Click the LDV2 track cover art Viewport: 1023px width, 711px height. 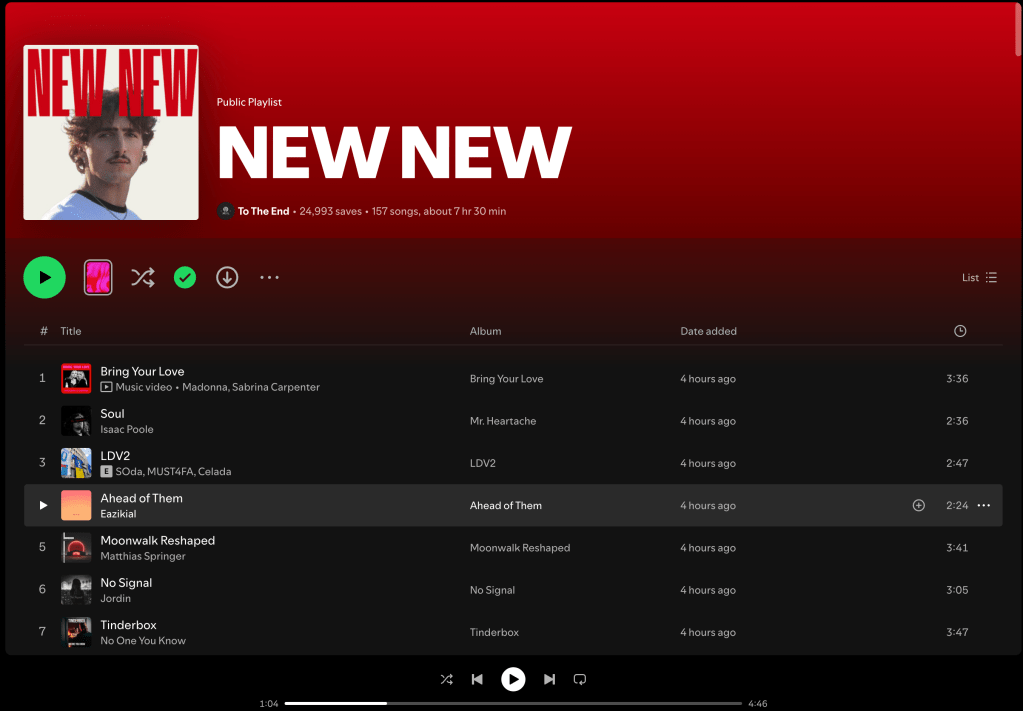point(76,463)
